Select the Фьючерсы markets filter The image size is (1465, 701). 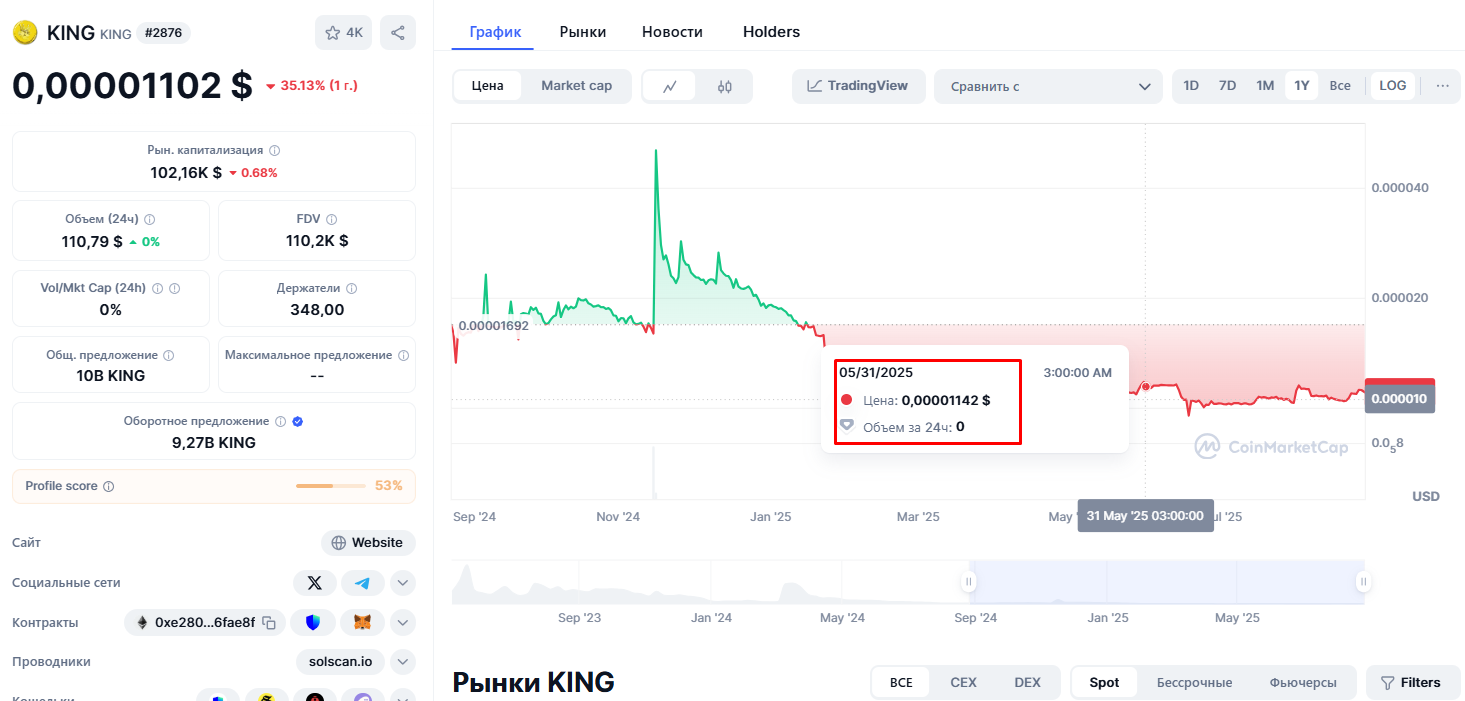(x=1303, y=683)
